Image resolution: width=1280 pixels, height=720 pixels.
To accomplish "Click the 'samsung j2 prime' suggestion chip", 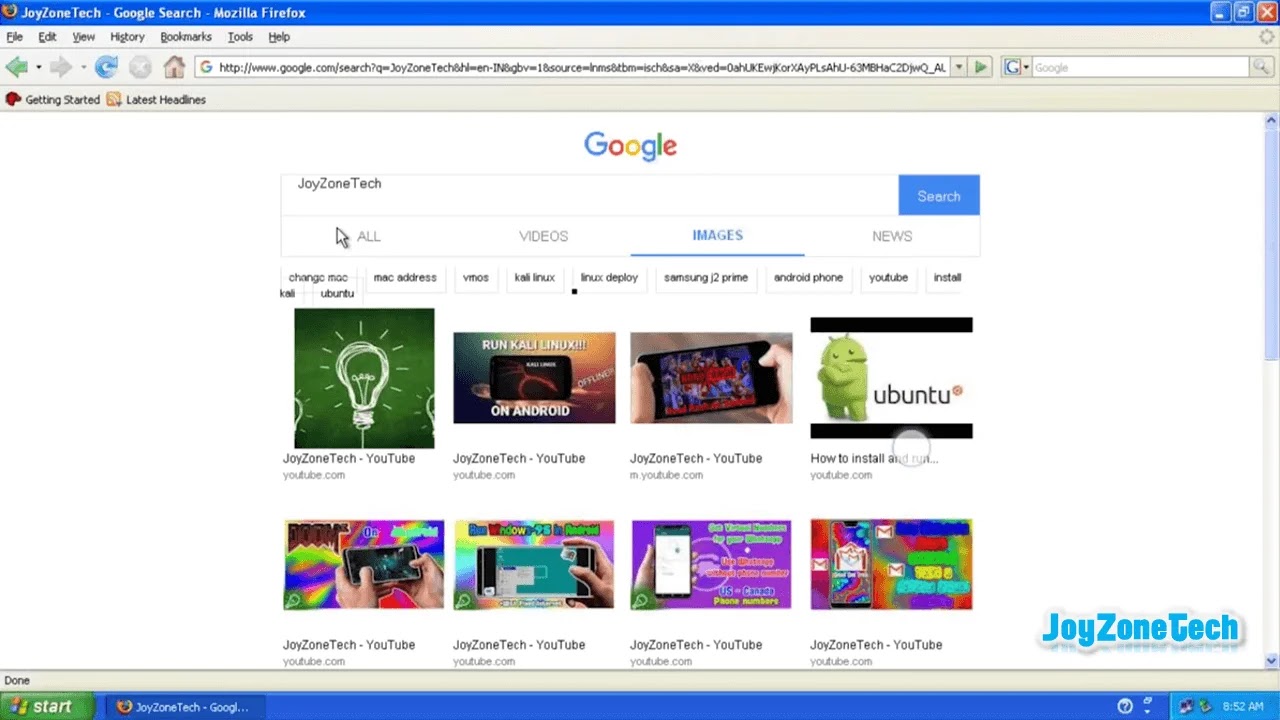I will point(706,278).
